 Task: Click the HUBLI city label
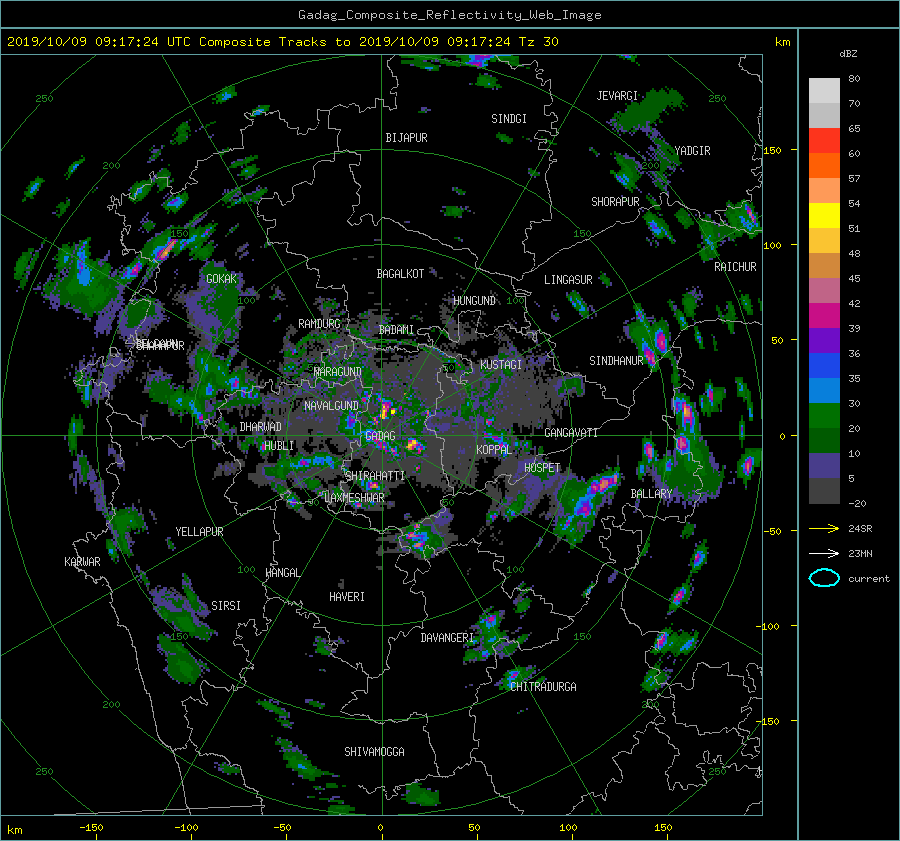pyautogui.click(x=279, y=446)
